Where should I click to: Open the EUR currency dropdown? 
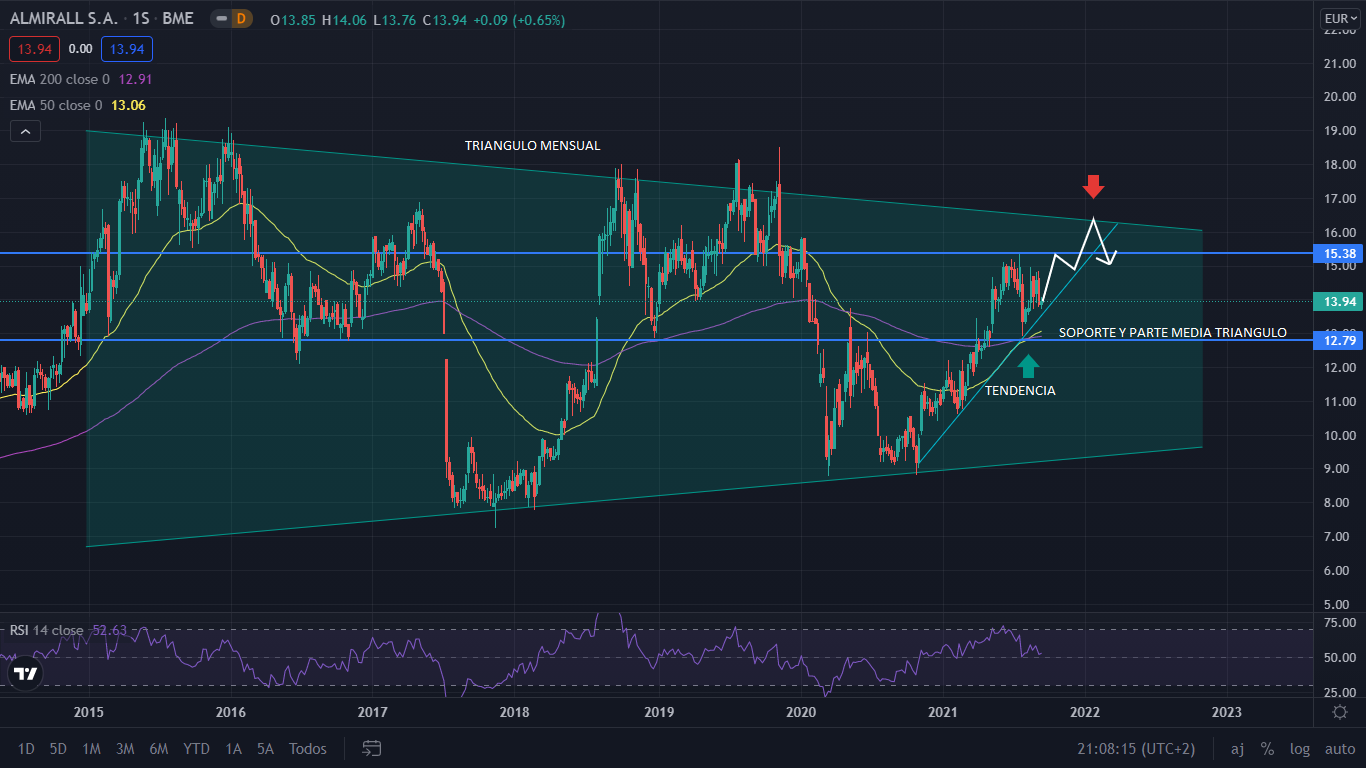(x=1335, y=18)
